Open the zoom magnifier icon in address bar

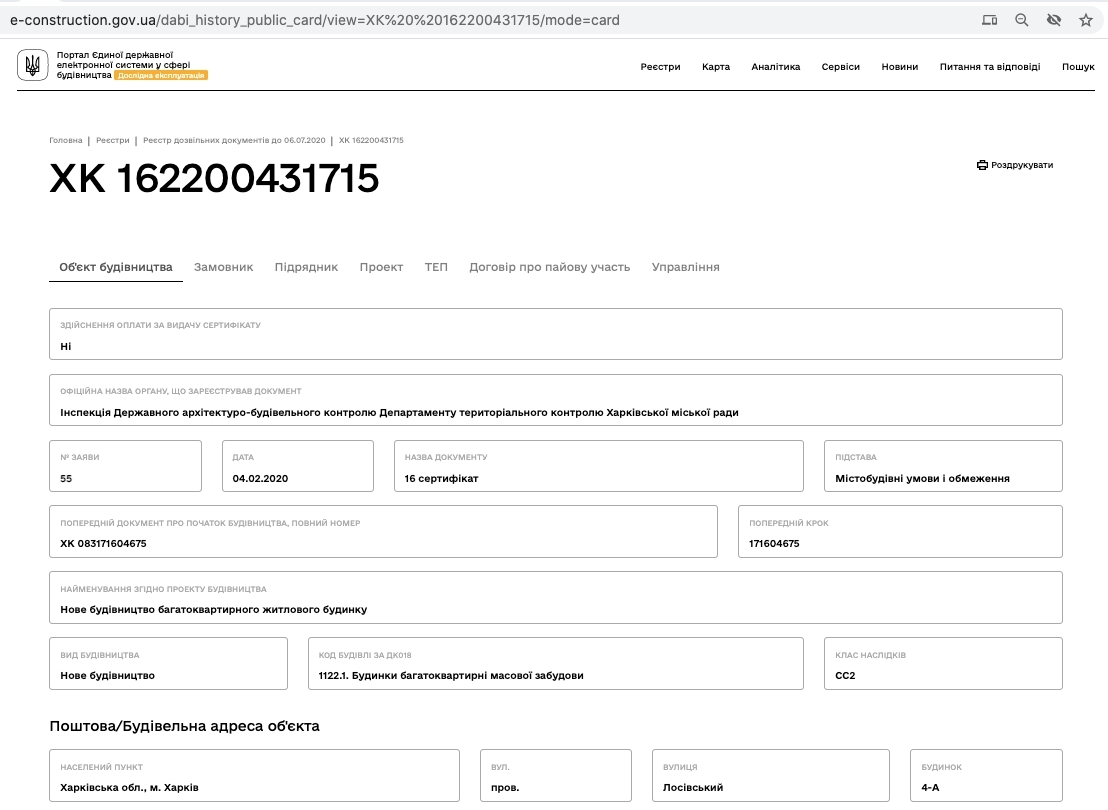click(1022, 20)
